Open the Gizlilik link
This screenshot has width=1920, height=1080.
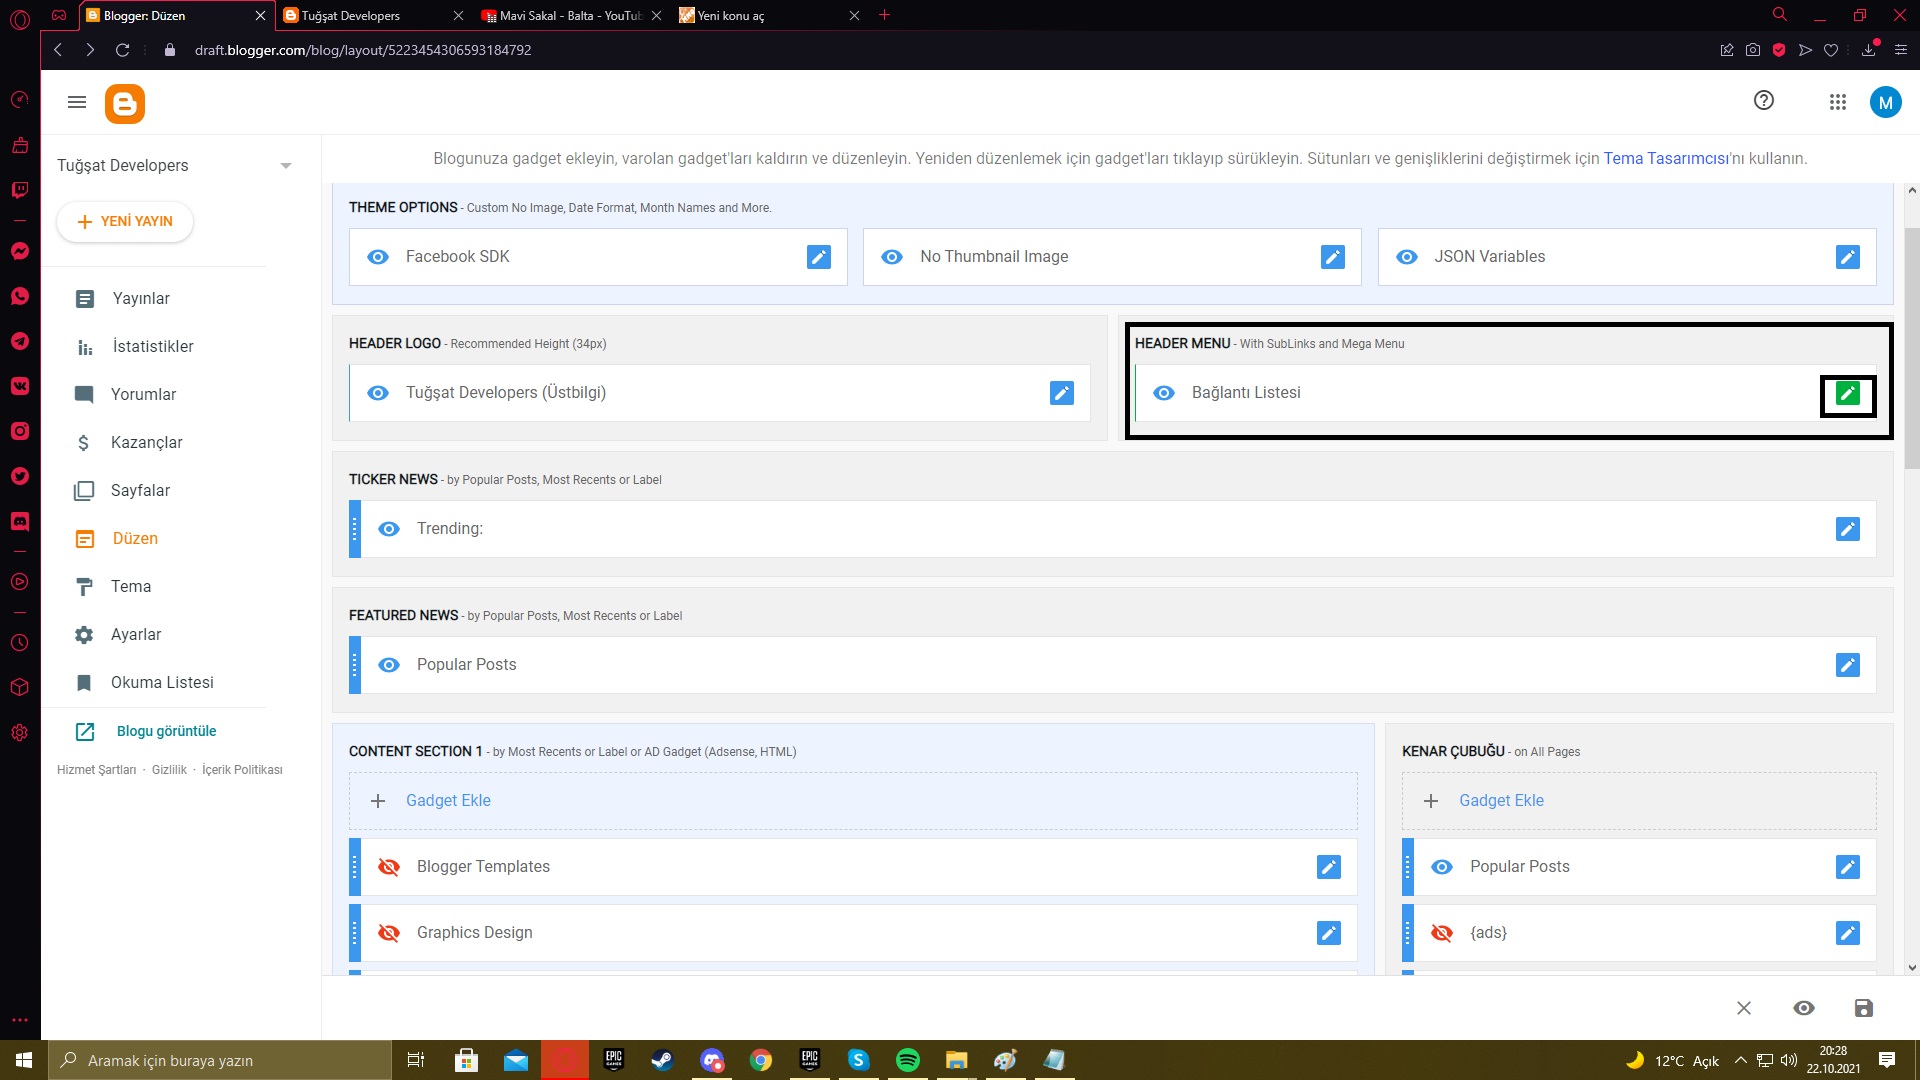point(169,770)
